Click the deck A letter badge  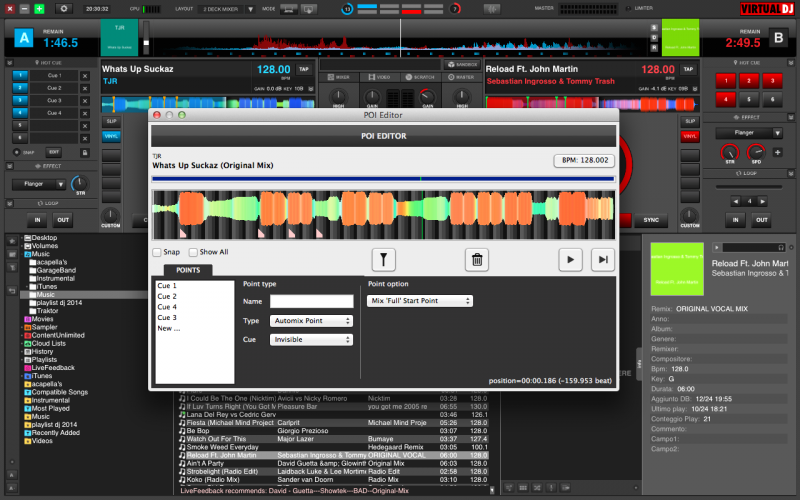(x=23, y=38)
